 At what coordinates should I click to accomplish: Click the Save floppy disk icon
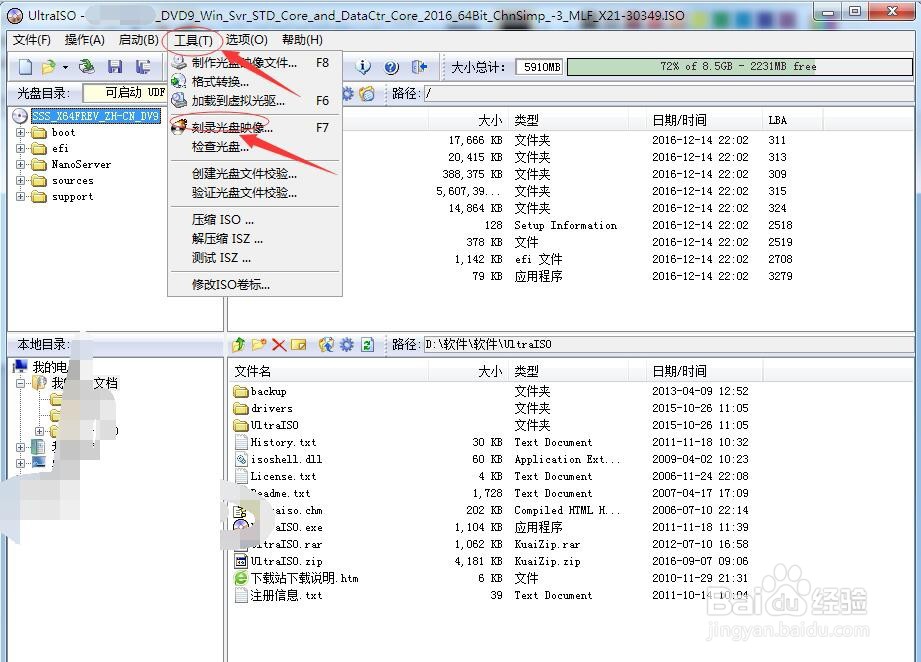(115, 67)
